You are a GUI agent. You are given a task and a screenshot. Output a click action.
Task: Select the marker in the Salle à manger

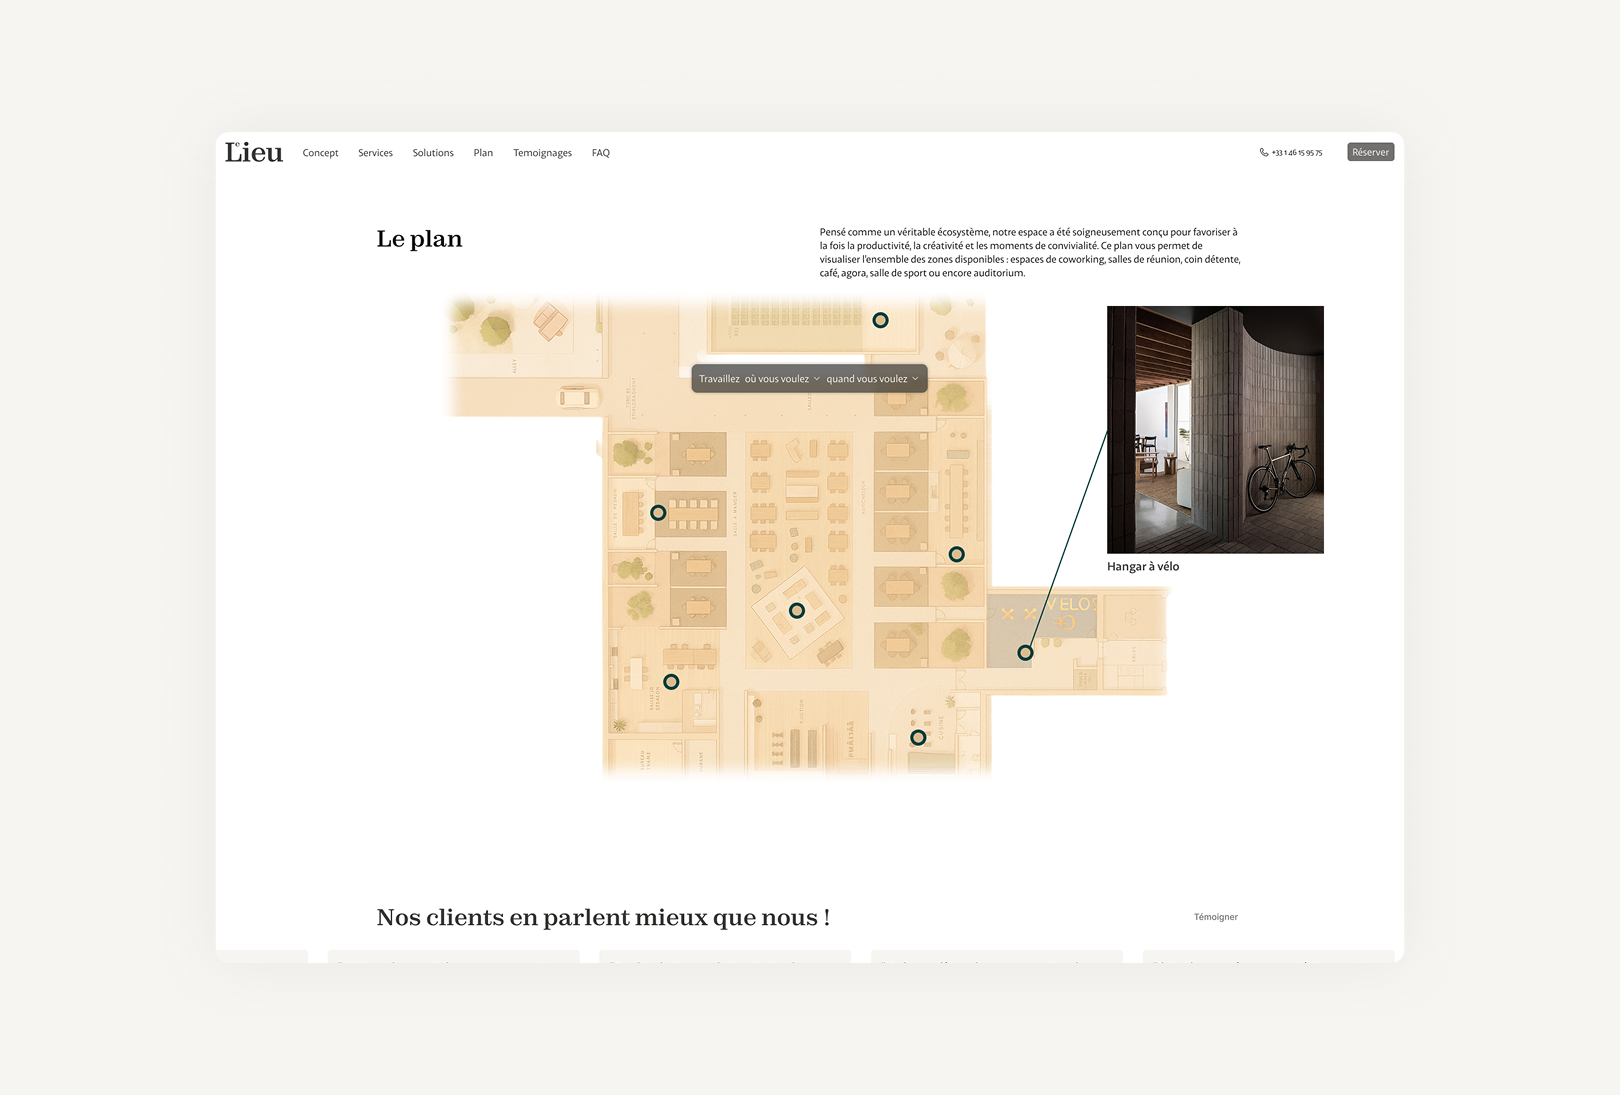pyautogui.click(x=658, y=513)
